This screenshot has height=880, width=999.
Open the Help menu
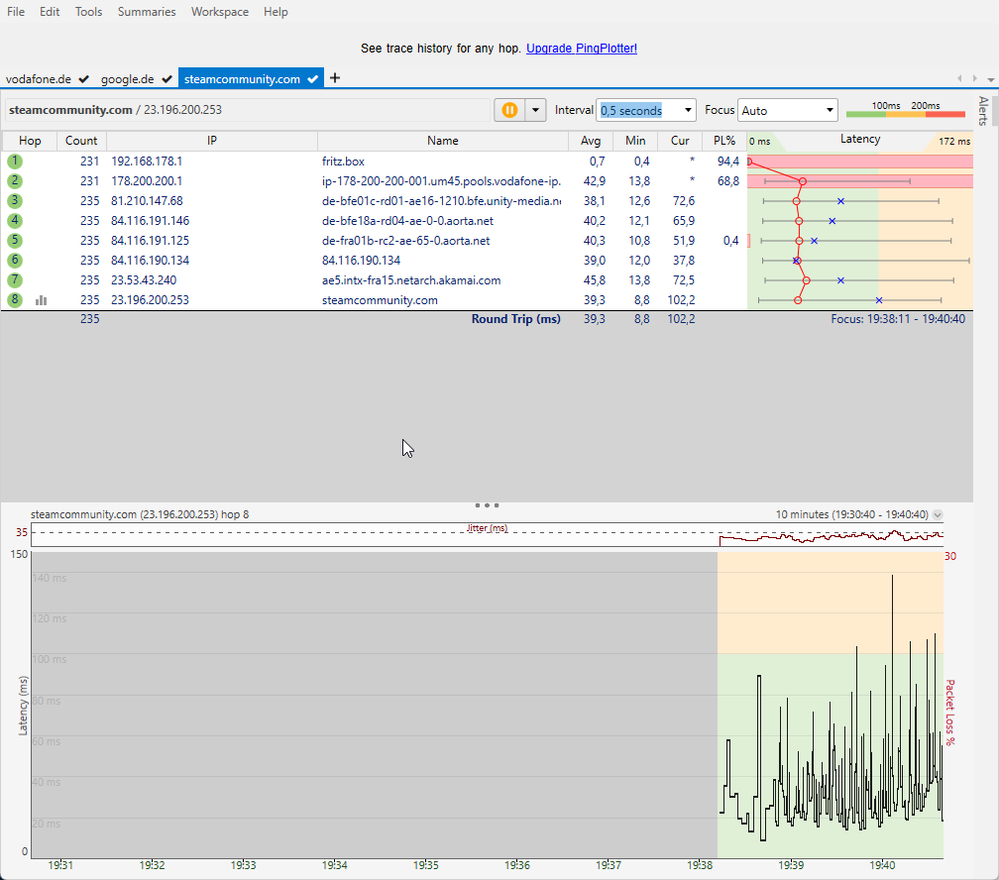[276, 11]
